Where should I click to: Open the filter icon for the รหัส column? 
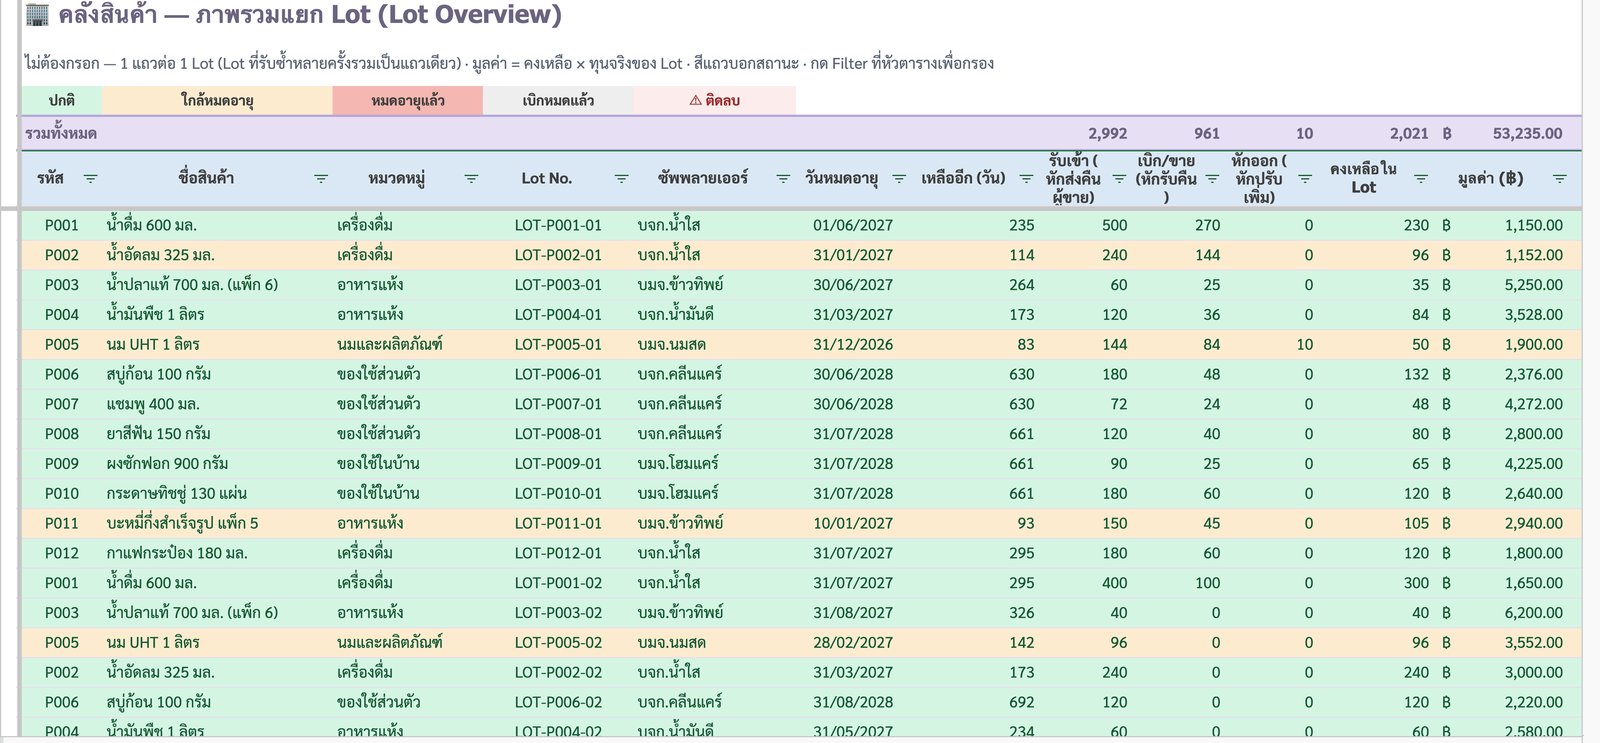pos(91,179)
